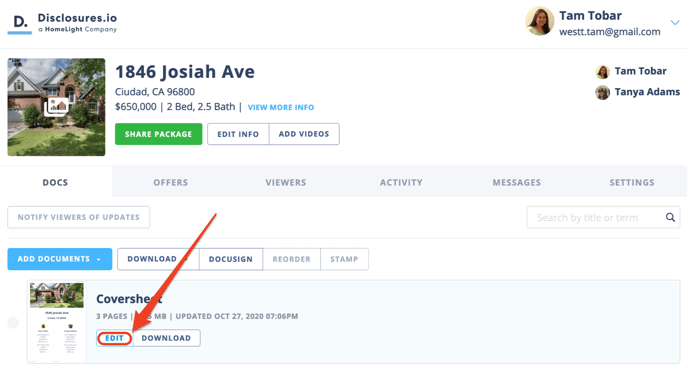Screen dimensions: 687x375
Task: Click the REORDER button
Action: [291, 259]
